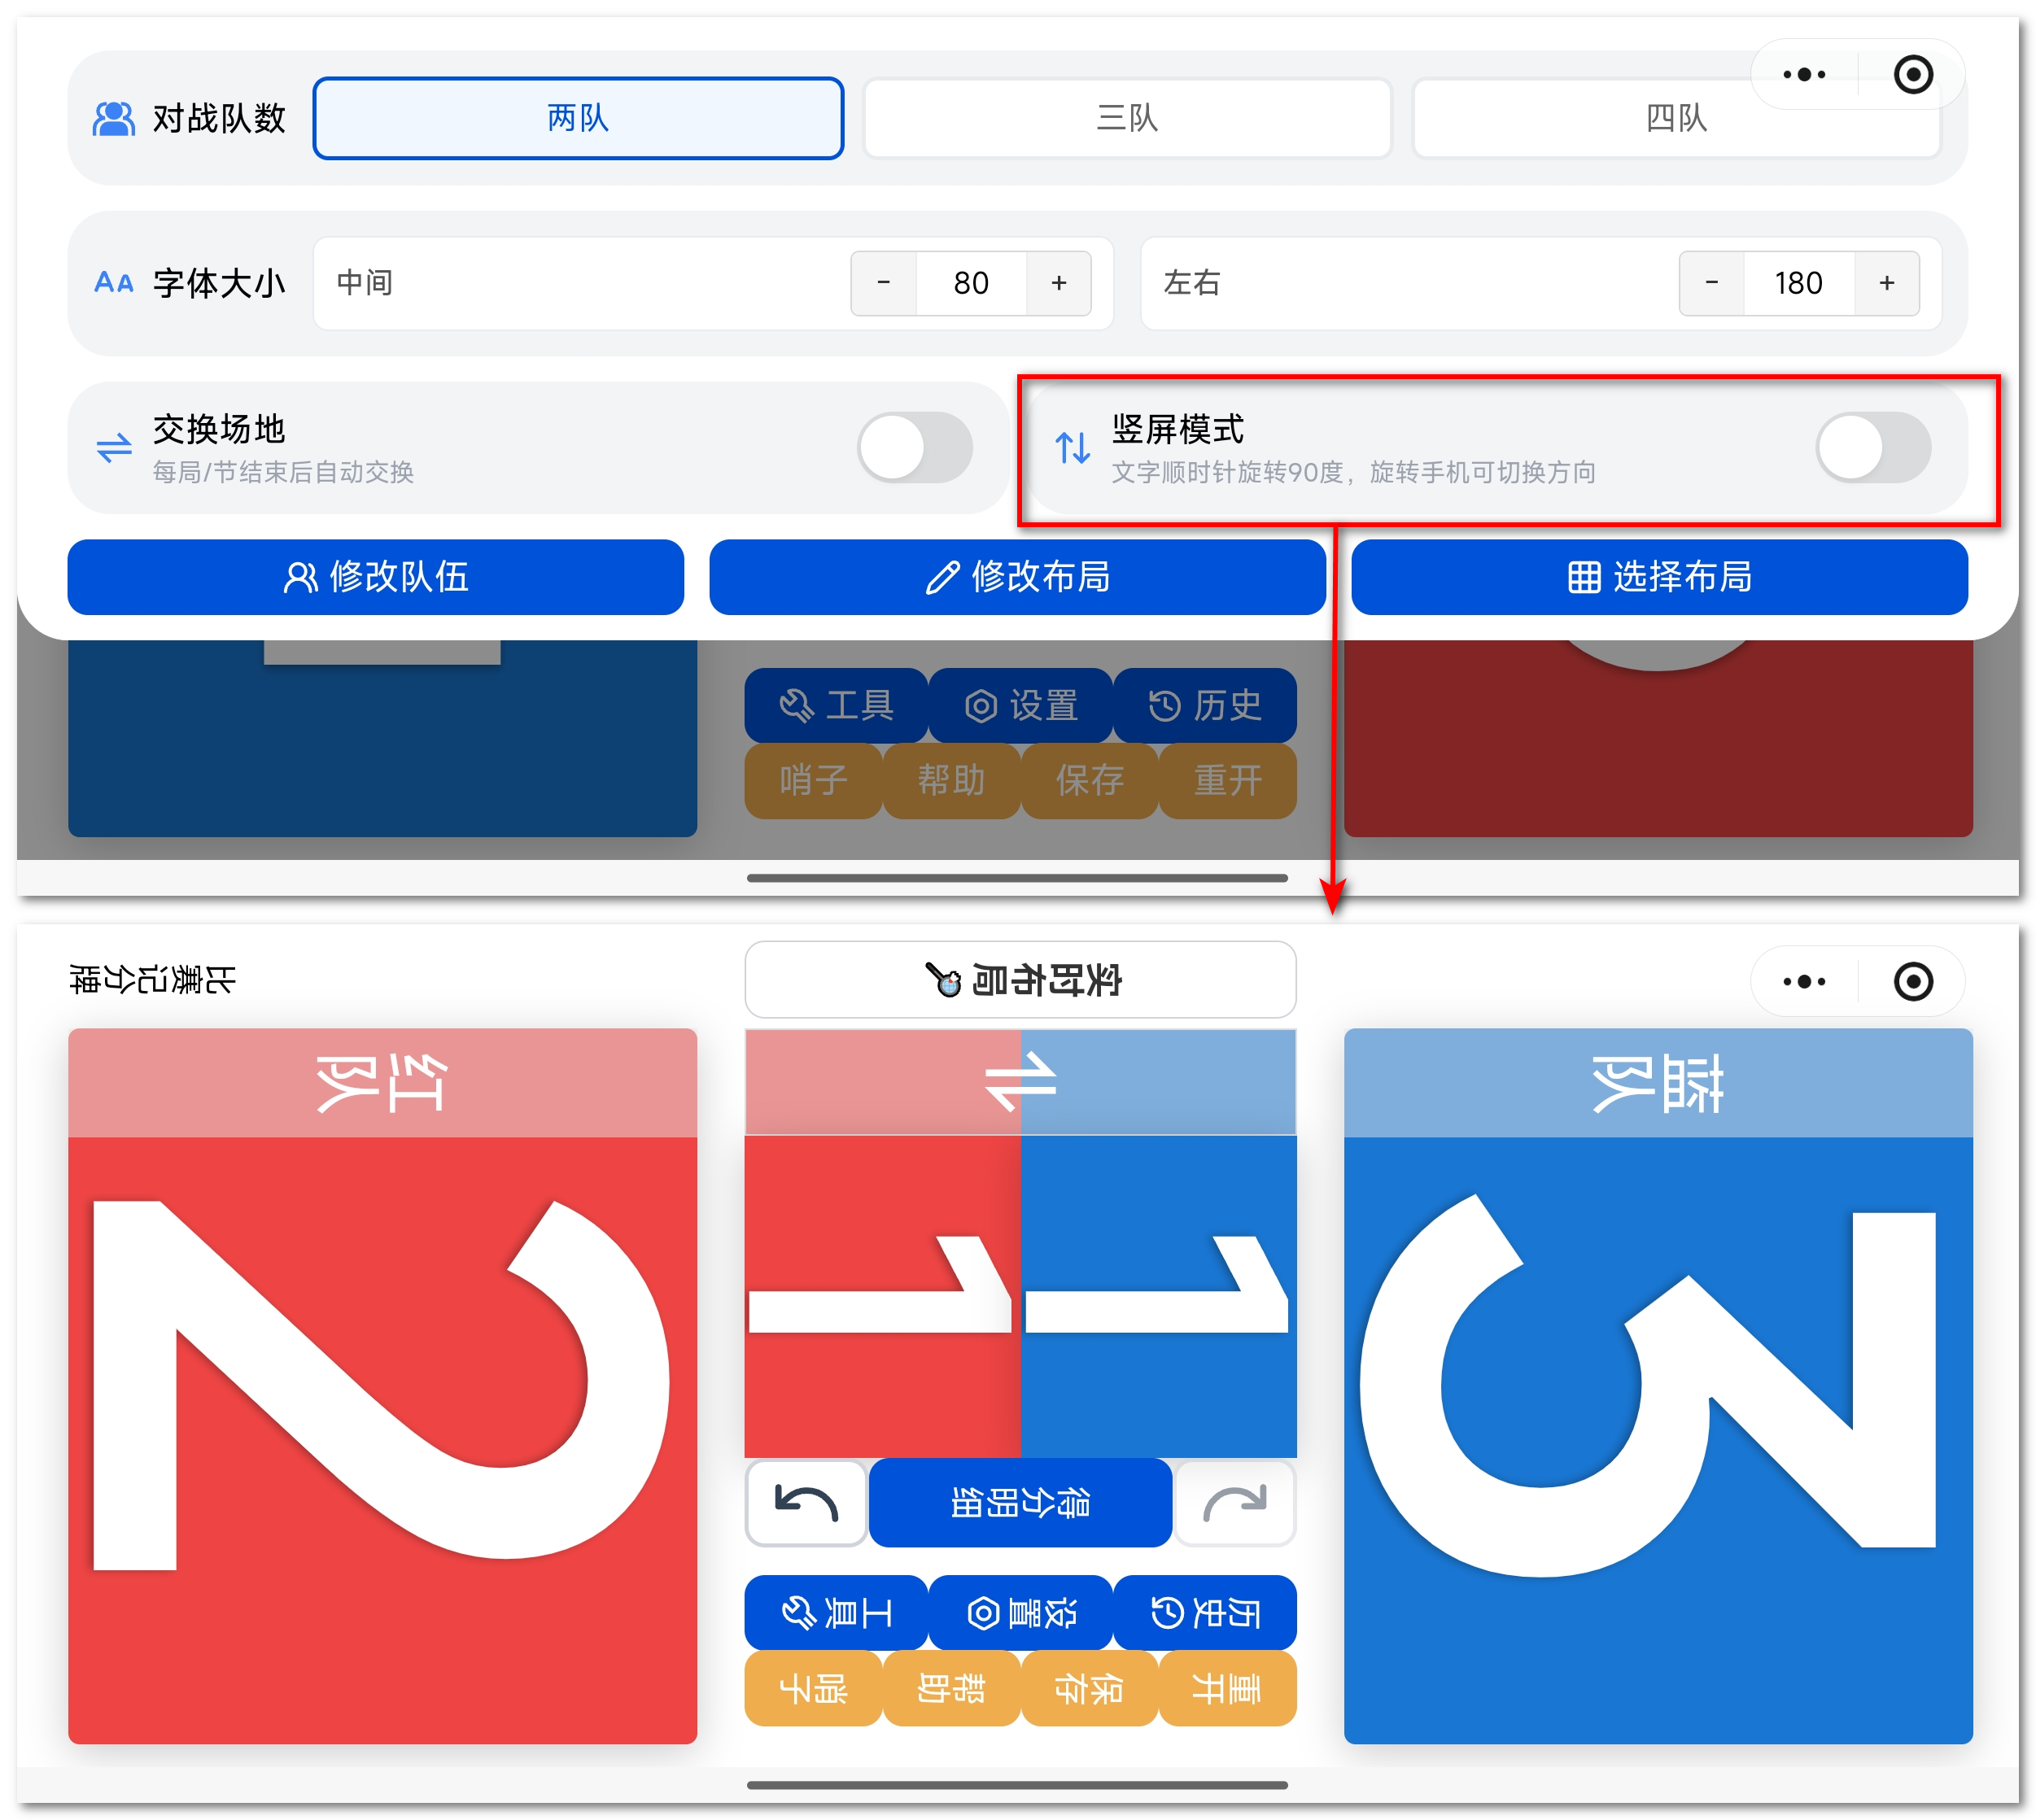
Task: Select 四队 team count option
Action: tap(1676, 118)
